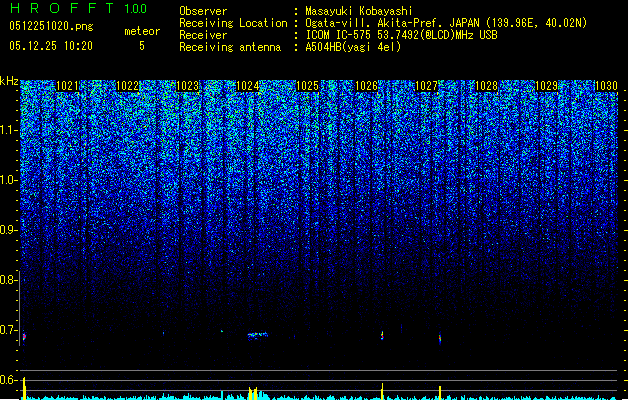Click the 1026 time marker
The width and height of the screenshot is (629, 400).
pyautogui.click(x=366, y=86)
